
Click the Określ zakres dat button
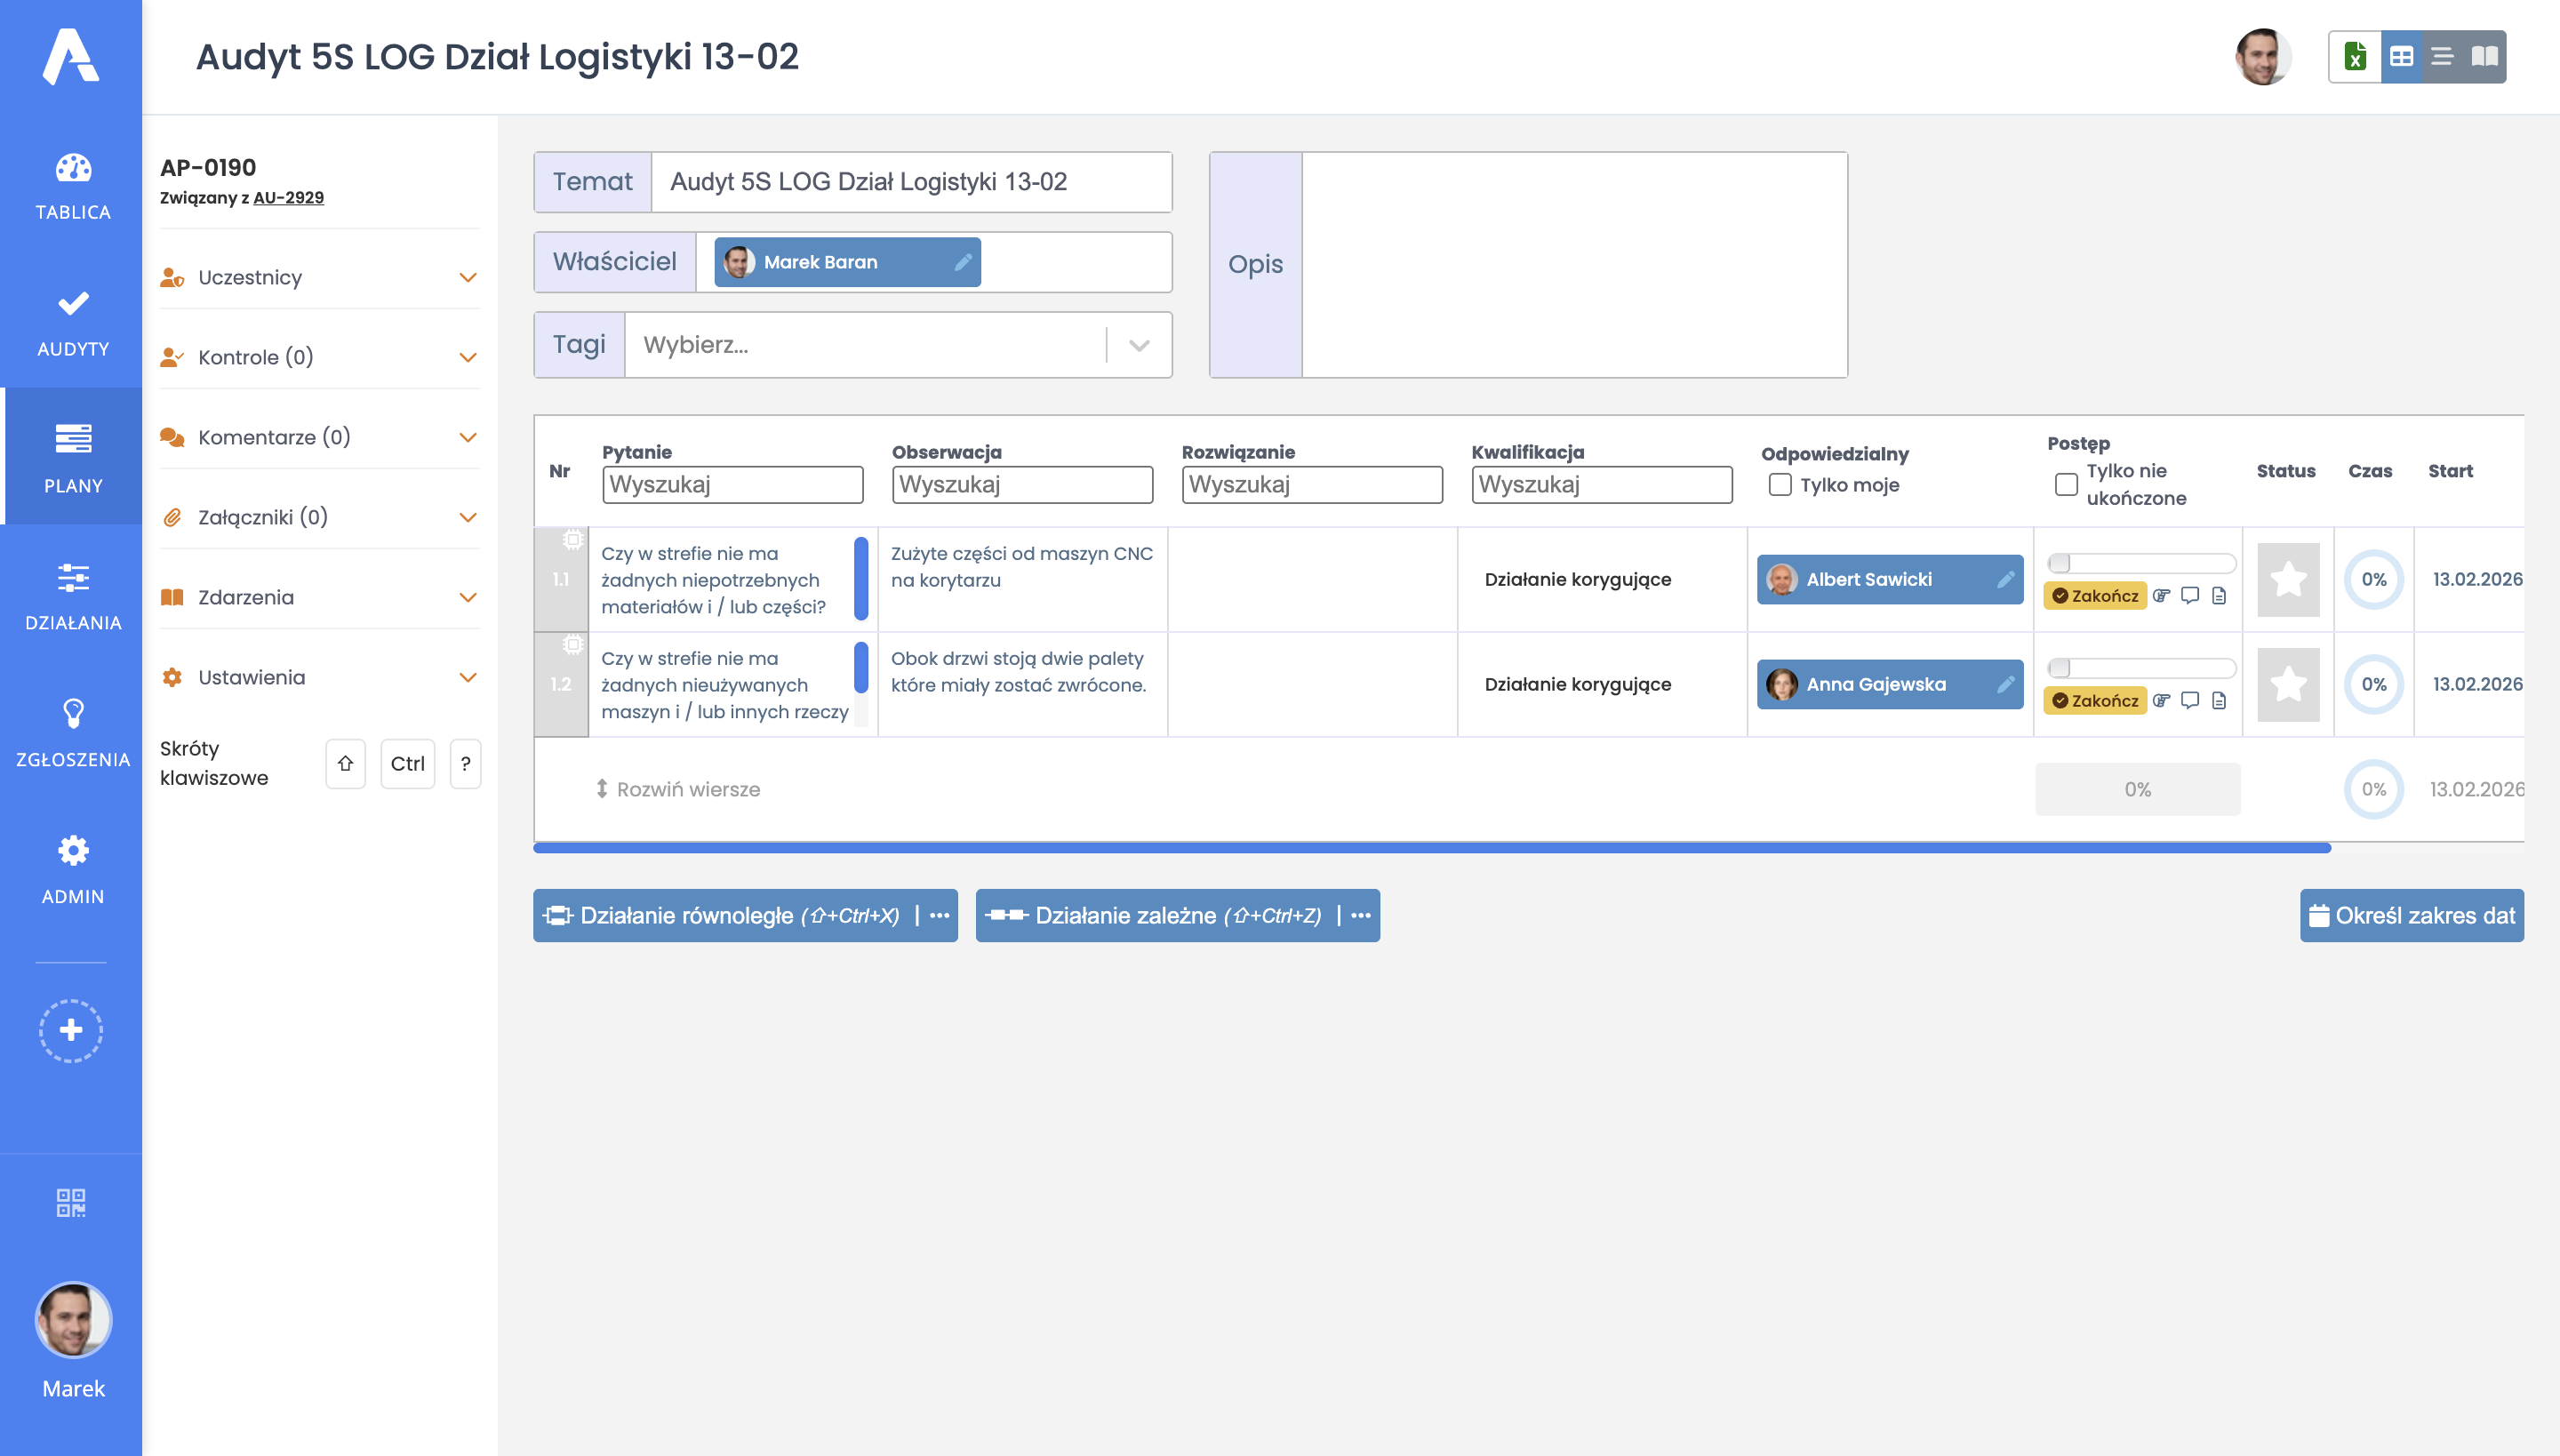point(2411,916)
